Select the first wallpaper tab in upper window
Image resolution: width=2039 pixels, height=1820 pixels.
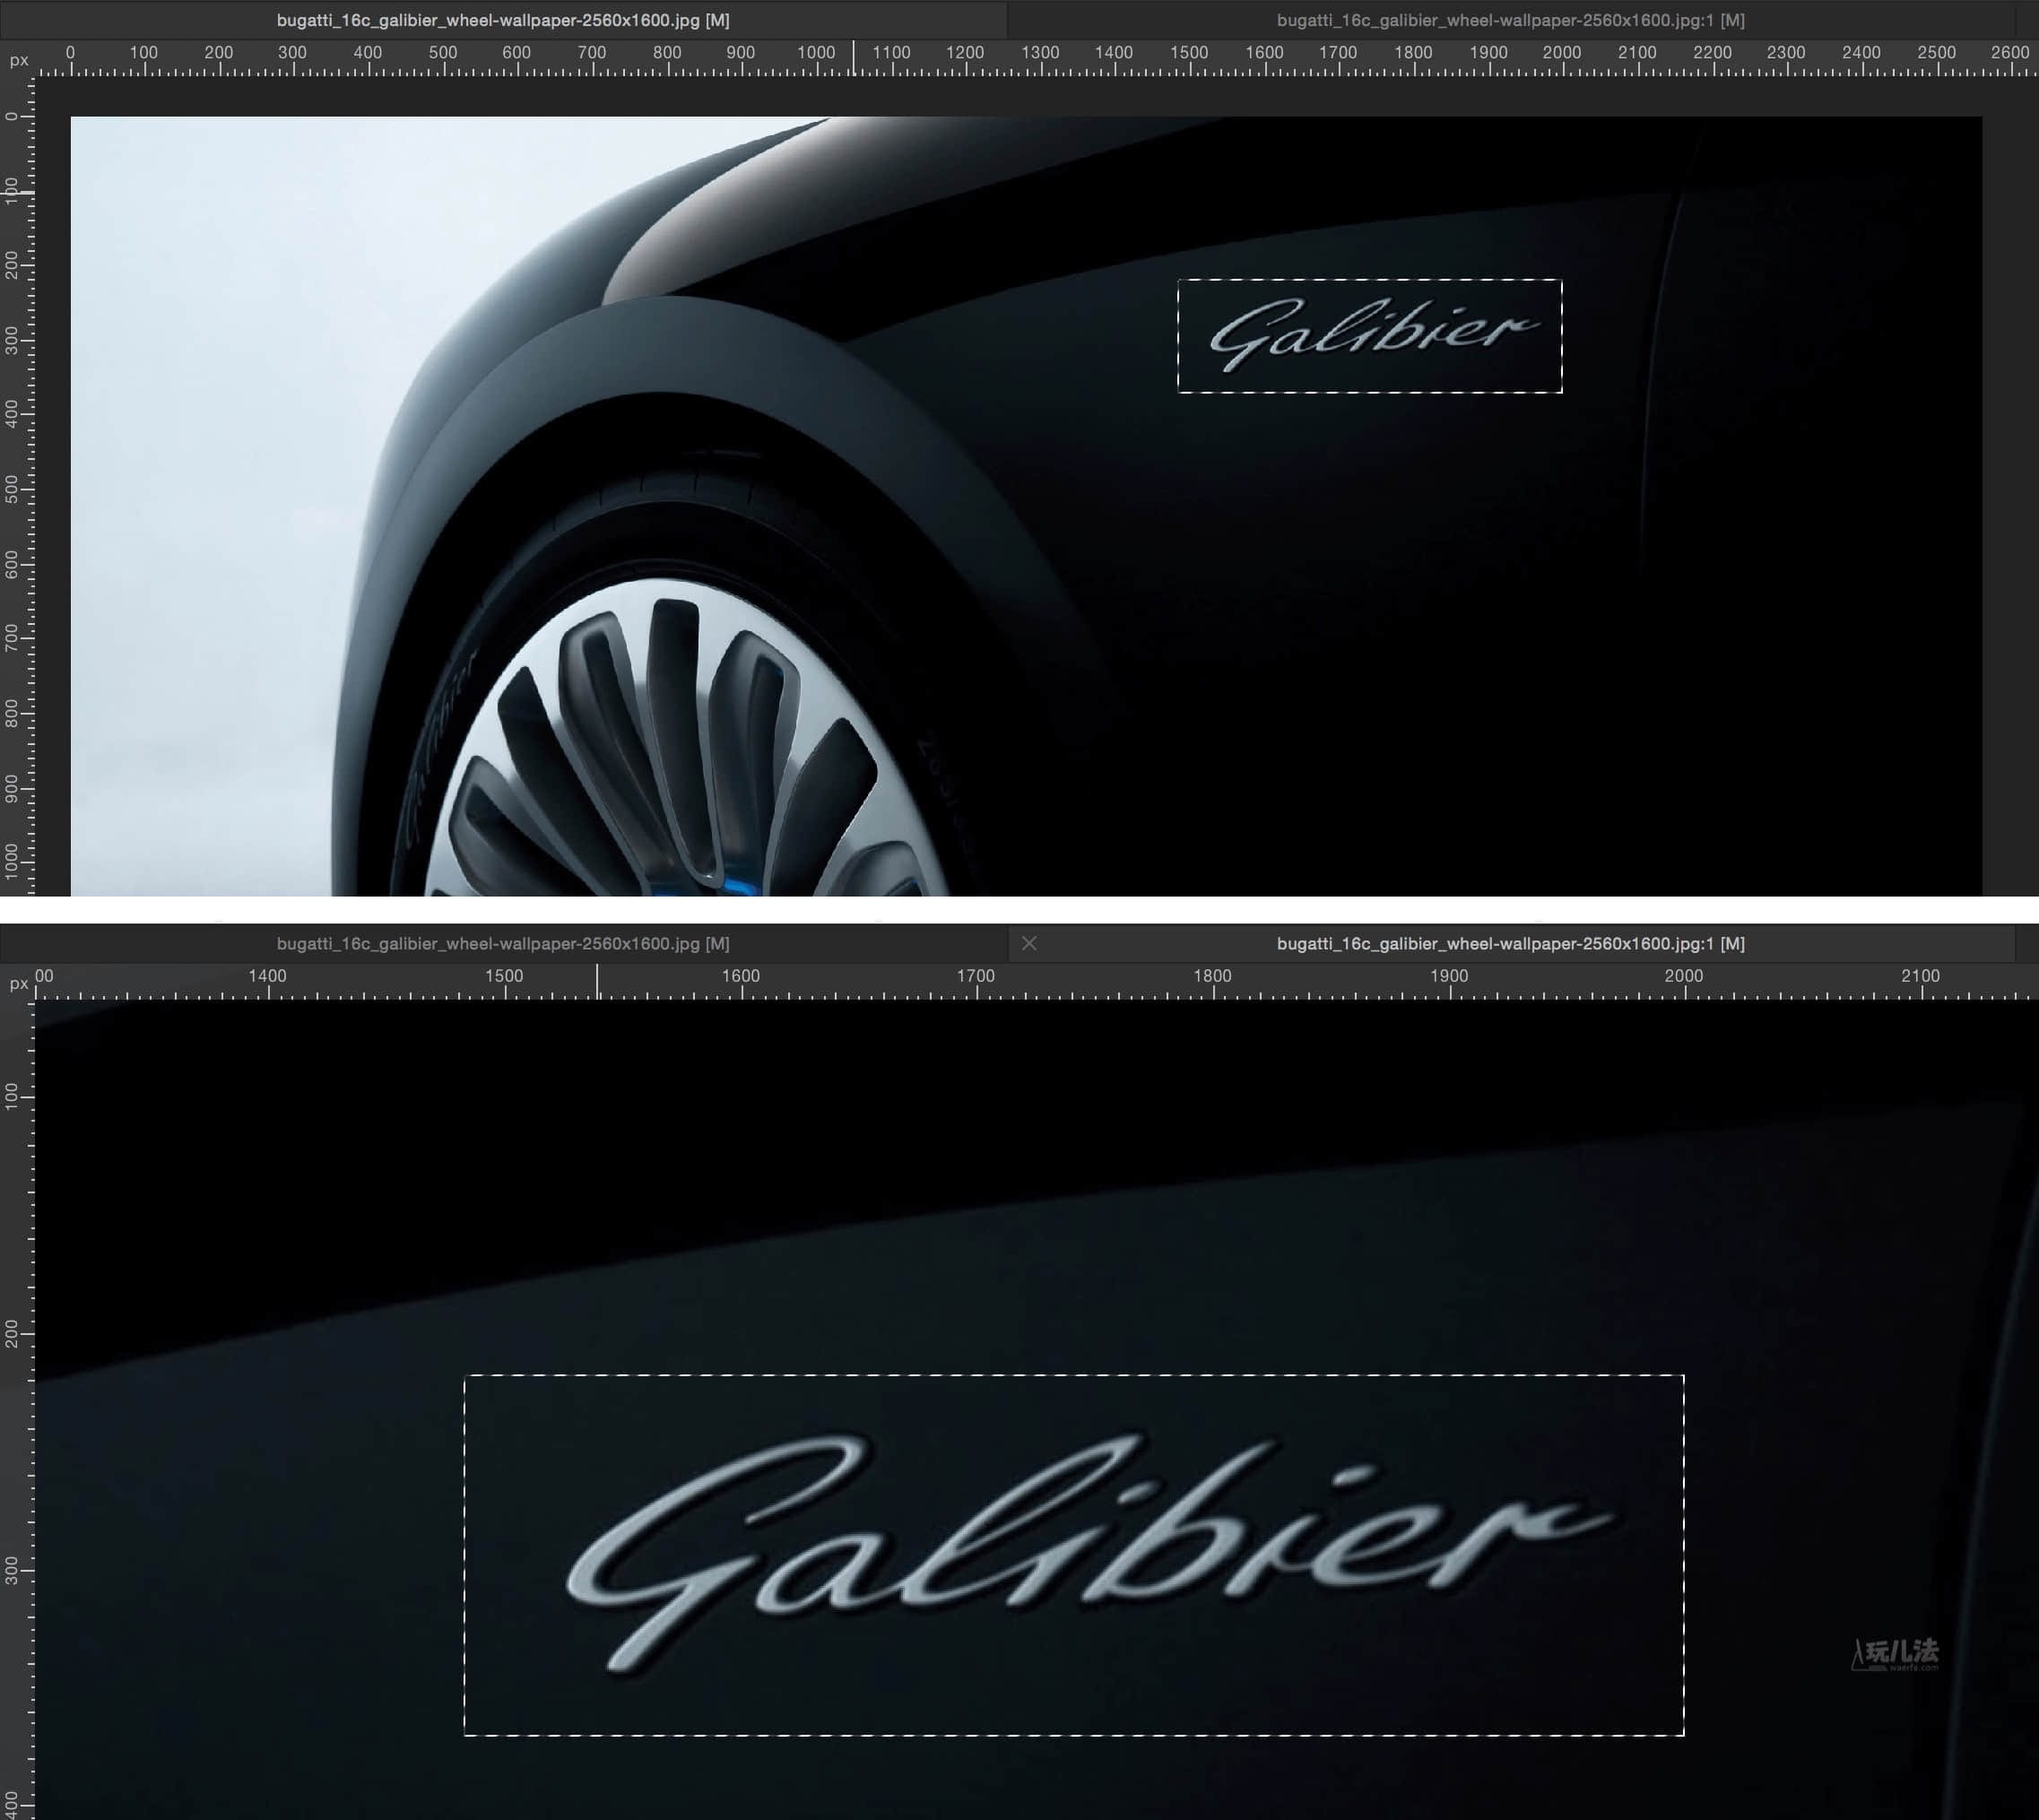pos(503,20)
